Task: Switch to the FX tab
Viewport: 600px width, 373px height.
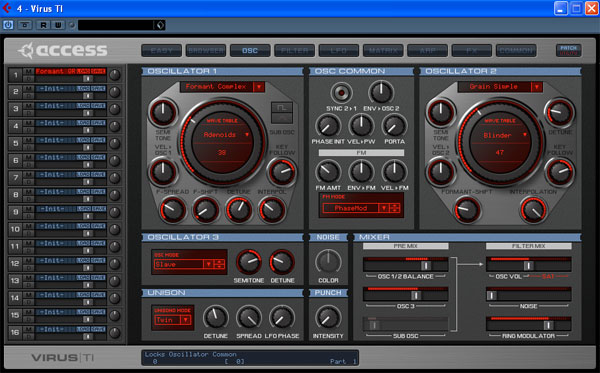Action: tap(472, 50)
